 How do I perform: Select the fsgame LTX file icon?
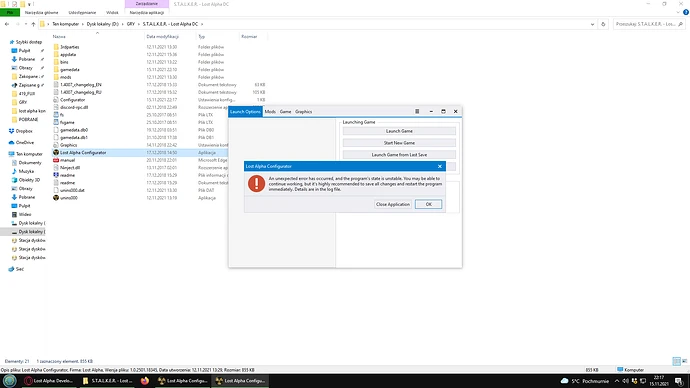coord(56,122)
